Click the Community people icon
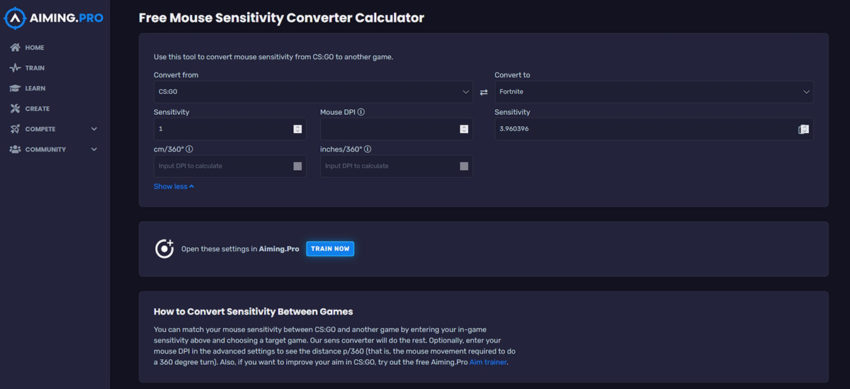The height and width of the screenshot is (389, 850). pos(15,150)
